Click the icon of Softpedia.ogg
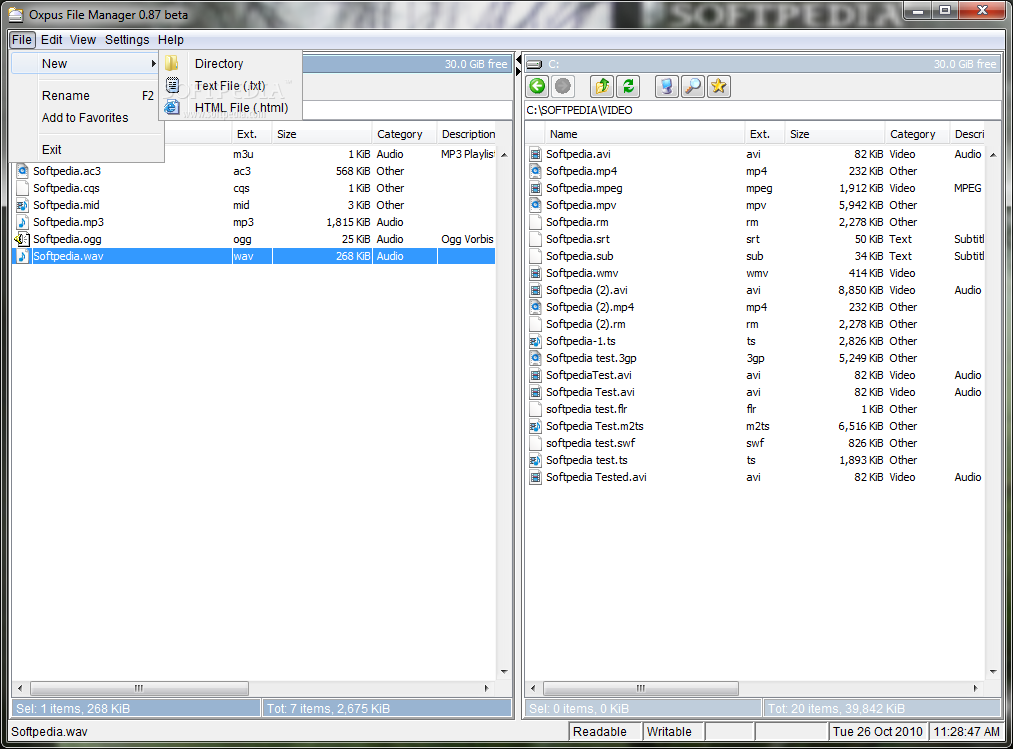The width and height of the screenshot is (1013, 749). coord(23,239)
